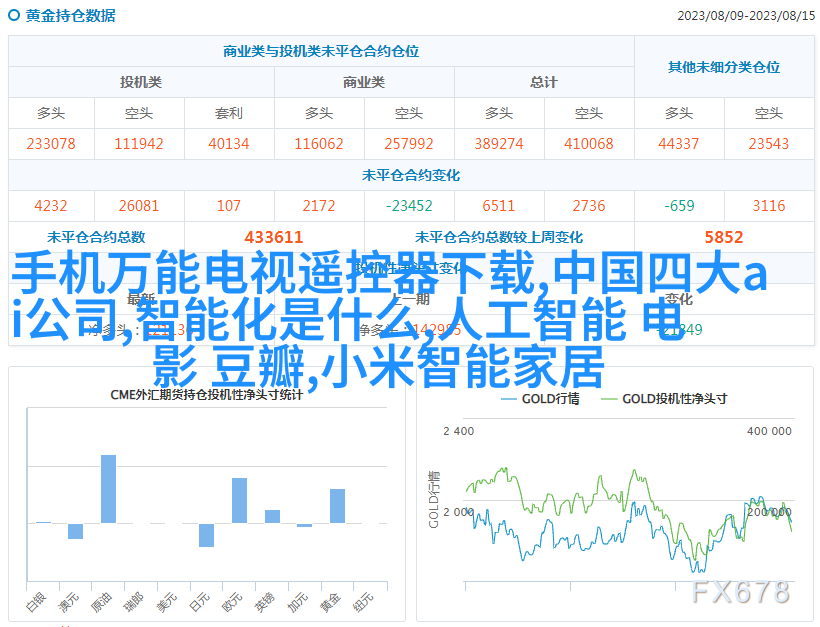This screenshot has height=627, width=820.
Task: Click 多头 header under 商业类
Action: (319, 113)
